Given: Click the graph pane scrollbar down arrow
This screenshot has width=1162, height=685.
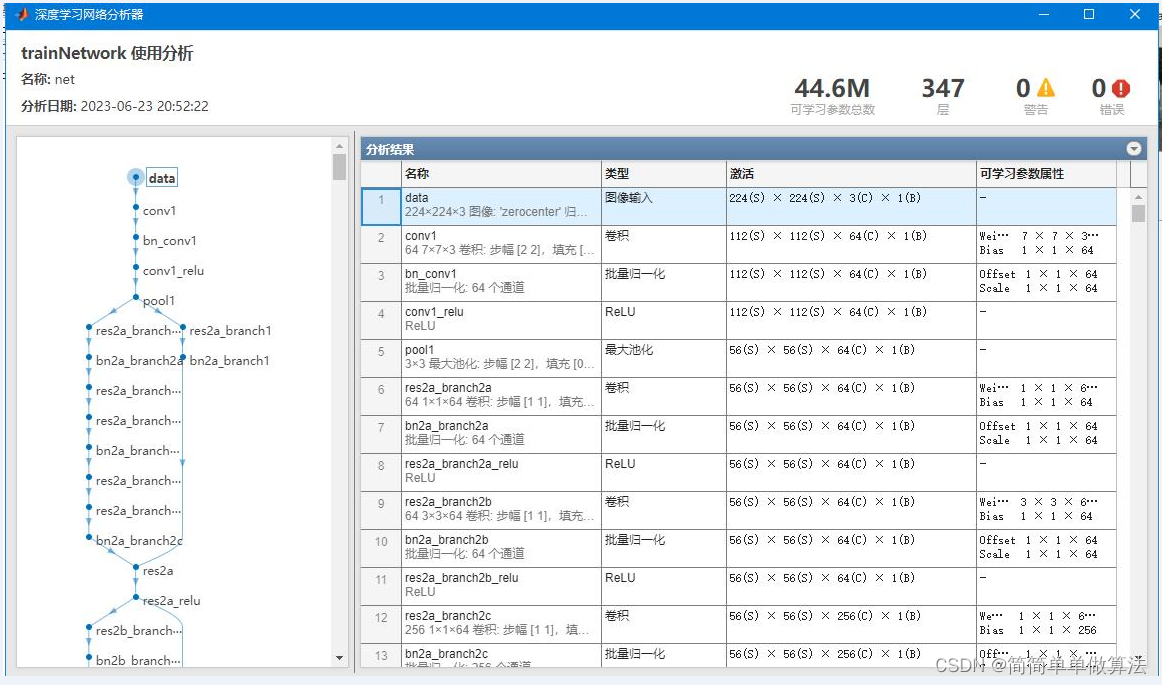Looking at the screenshot, I should 339,658.
